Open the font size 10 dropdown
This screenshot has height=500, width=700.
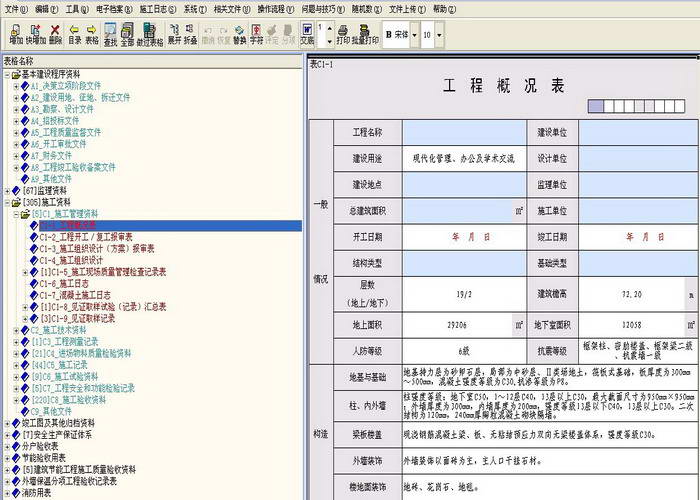click(439, 35)
